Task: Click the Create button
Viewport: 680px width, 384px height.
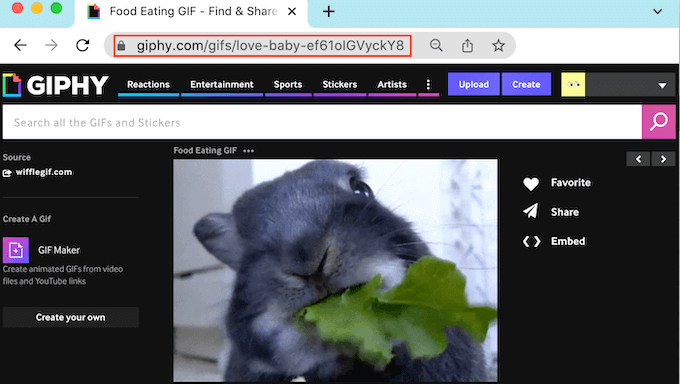Action: click(526, 84)
